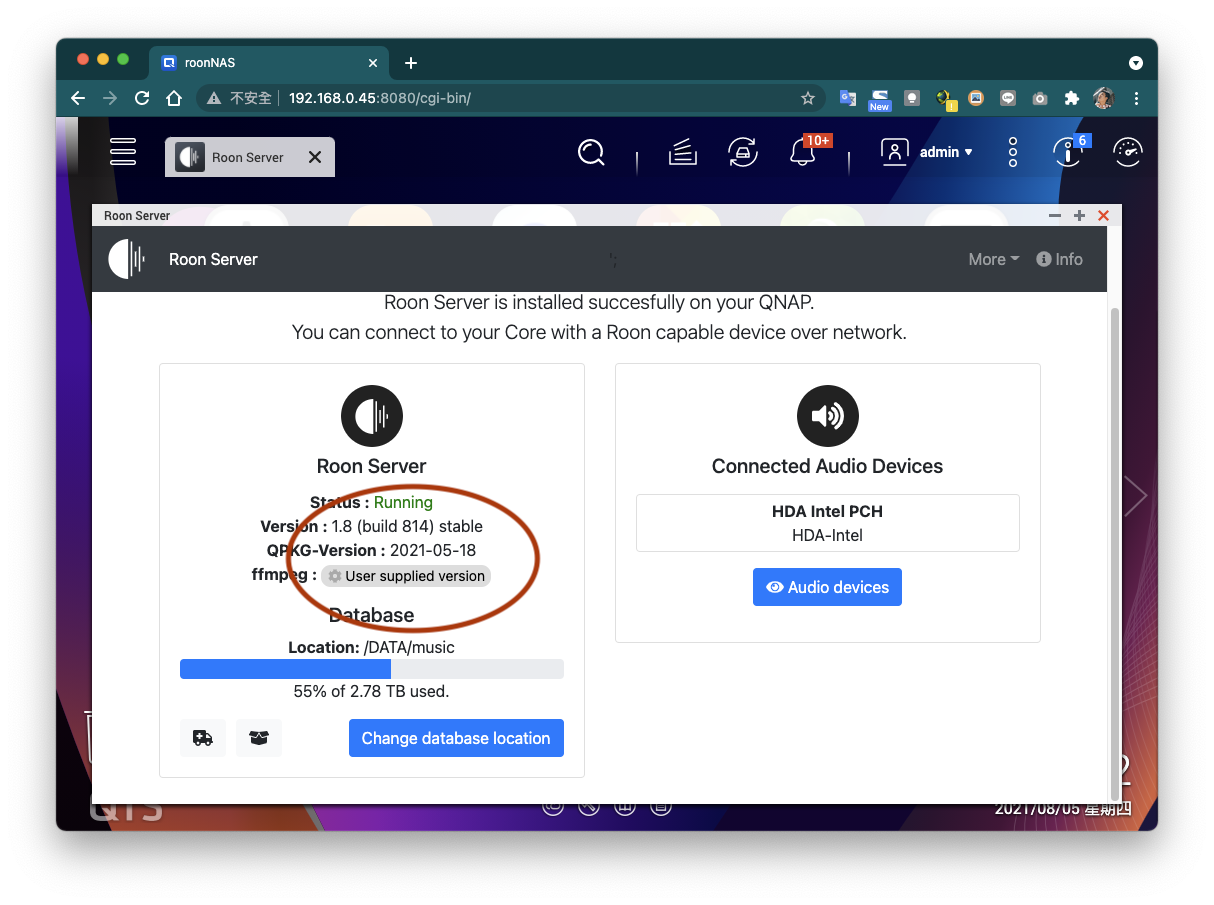Click the User supplied version ffmpeg badge

click(x=406, y=576)
